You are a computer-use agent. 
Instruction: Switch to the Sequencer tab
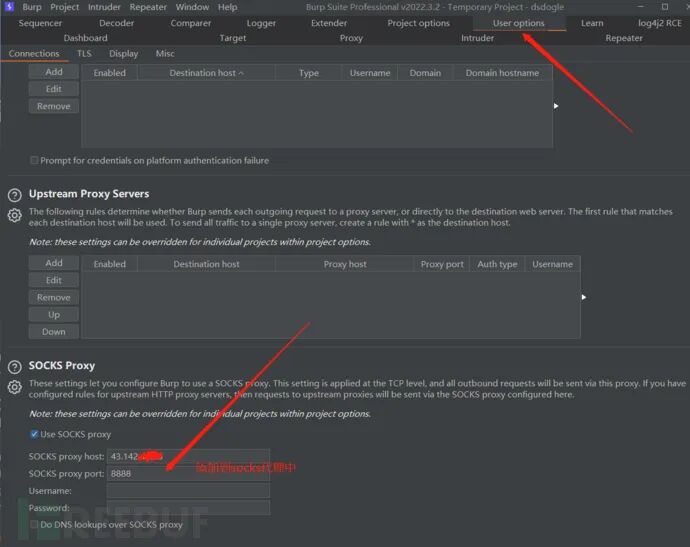pyautogui.click(x=40, y=23)
